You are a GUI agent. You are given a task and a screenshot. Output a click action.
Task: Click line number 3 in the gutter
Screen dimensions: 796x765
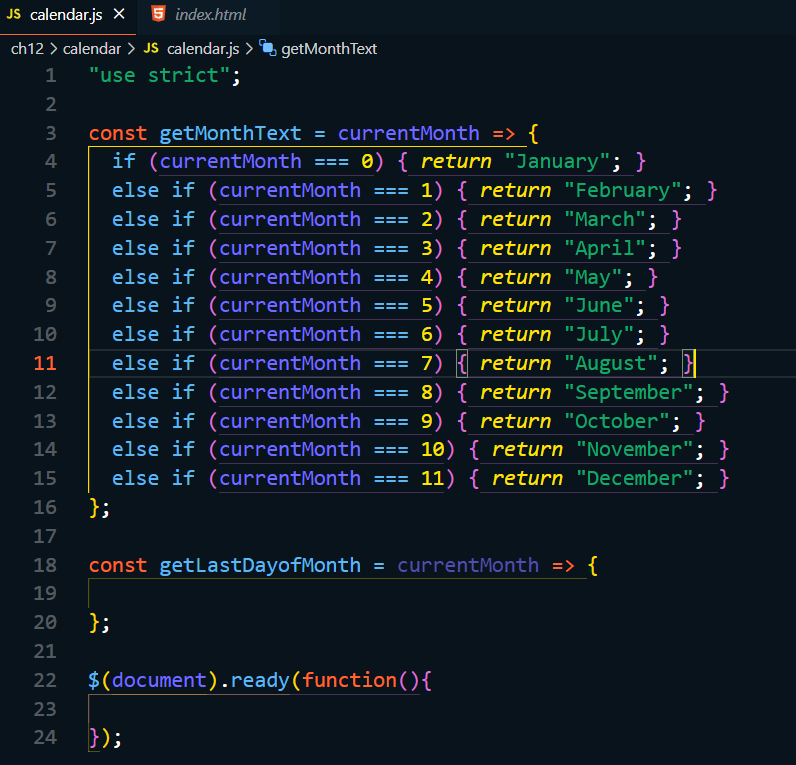coord(51,134)
